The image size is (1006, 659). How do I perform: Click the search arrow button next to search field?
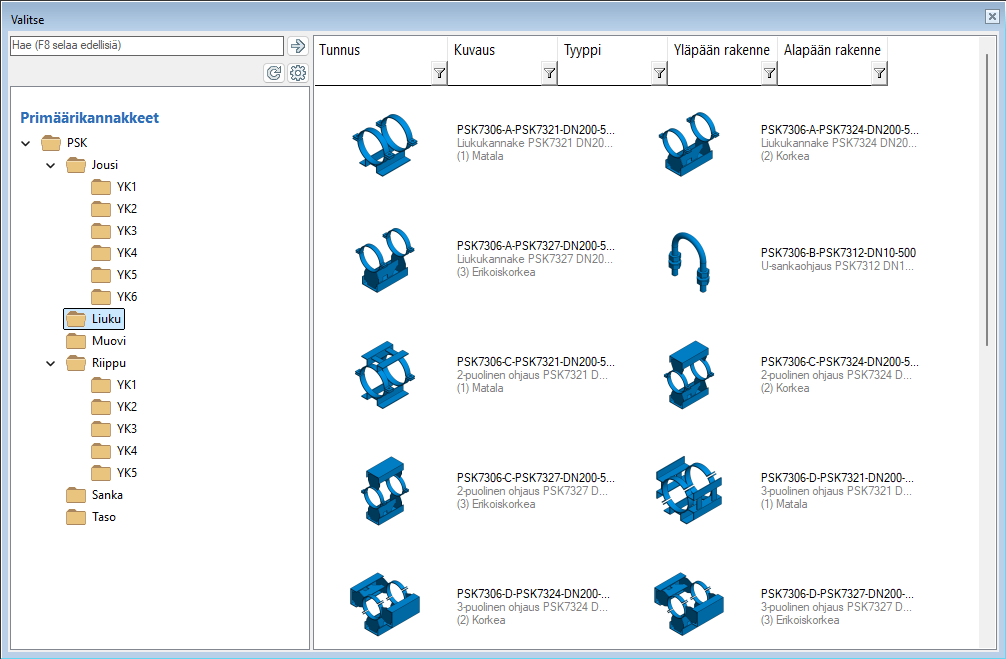point(297,46)
